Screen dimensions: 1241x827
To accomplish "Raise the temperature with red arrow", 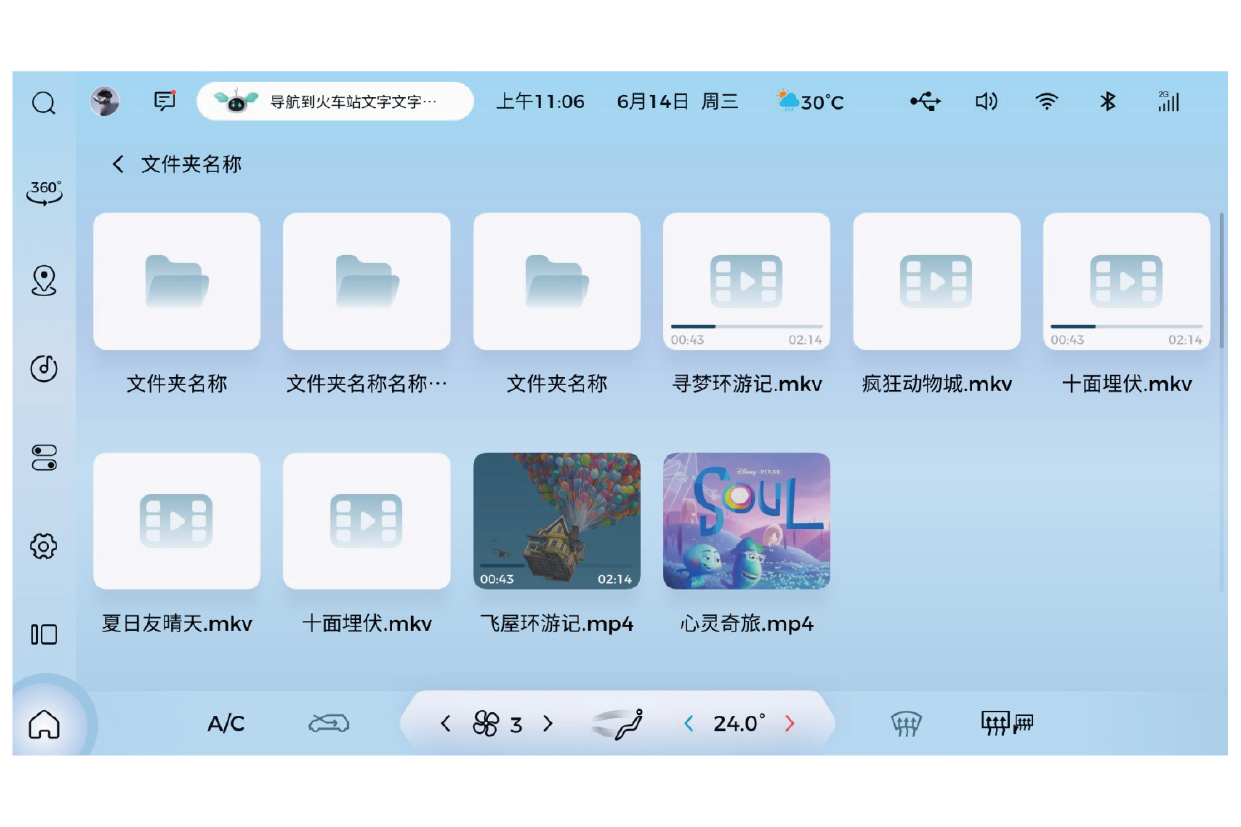I will point(790,724).
